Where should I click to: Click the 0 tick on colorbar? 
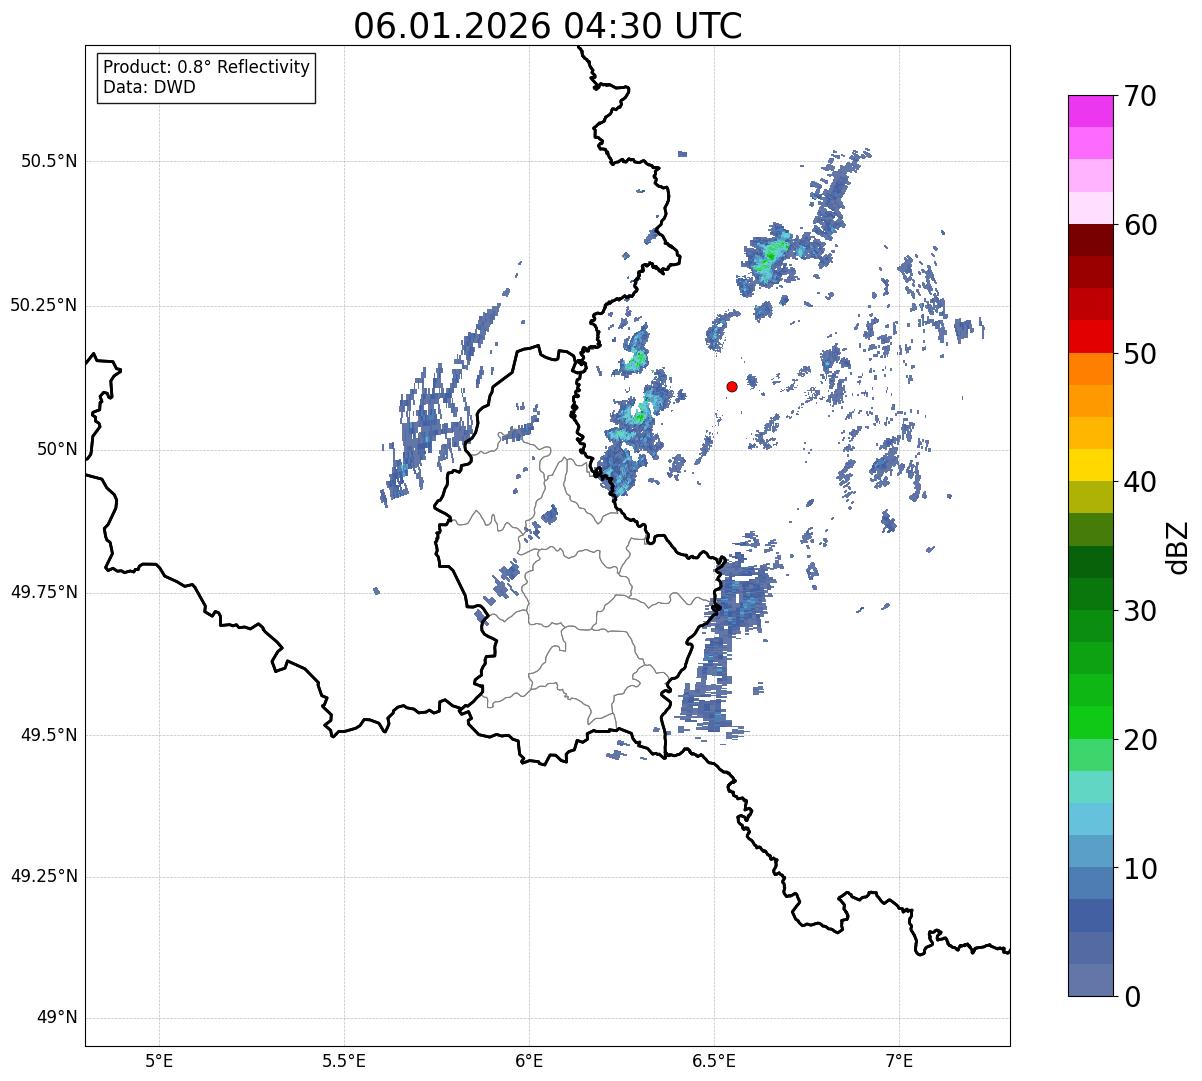pos(1132,997)
